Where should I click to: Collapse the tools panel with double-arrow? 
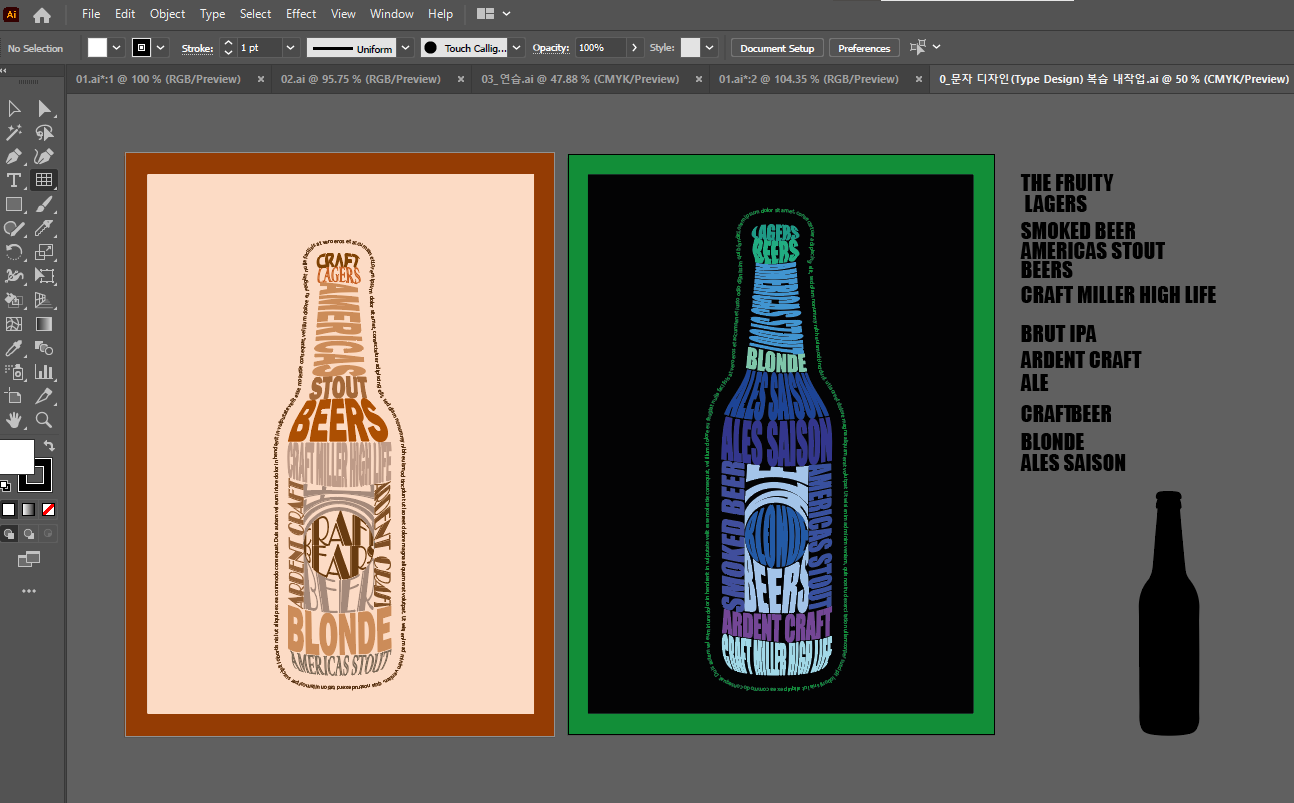(4, 71)
